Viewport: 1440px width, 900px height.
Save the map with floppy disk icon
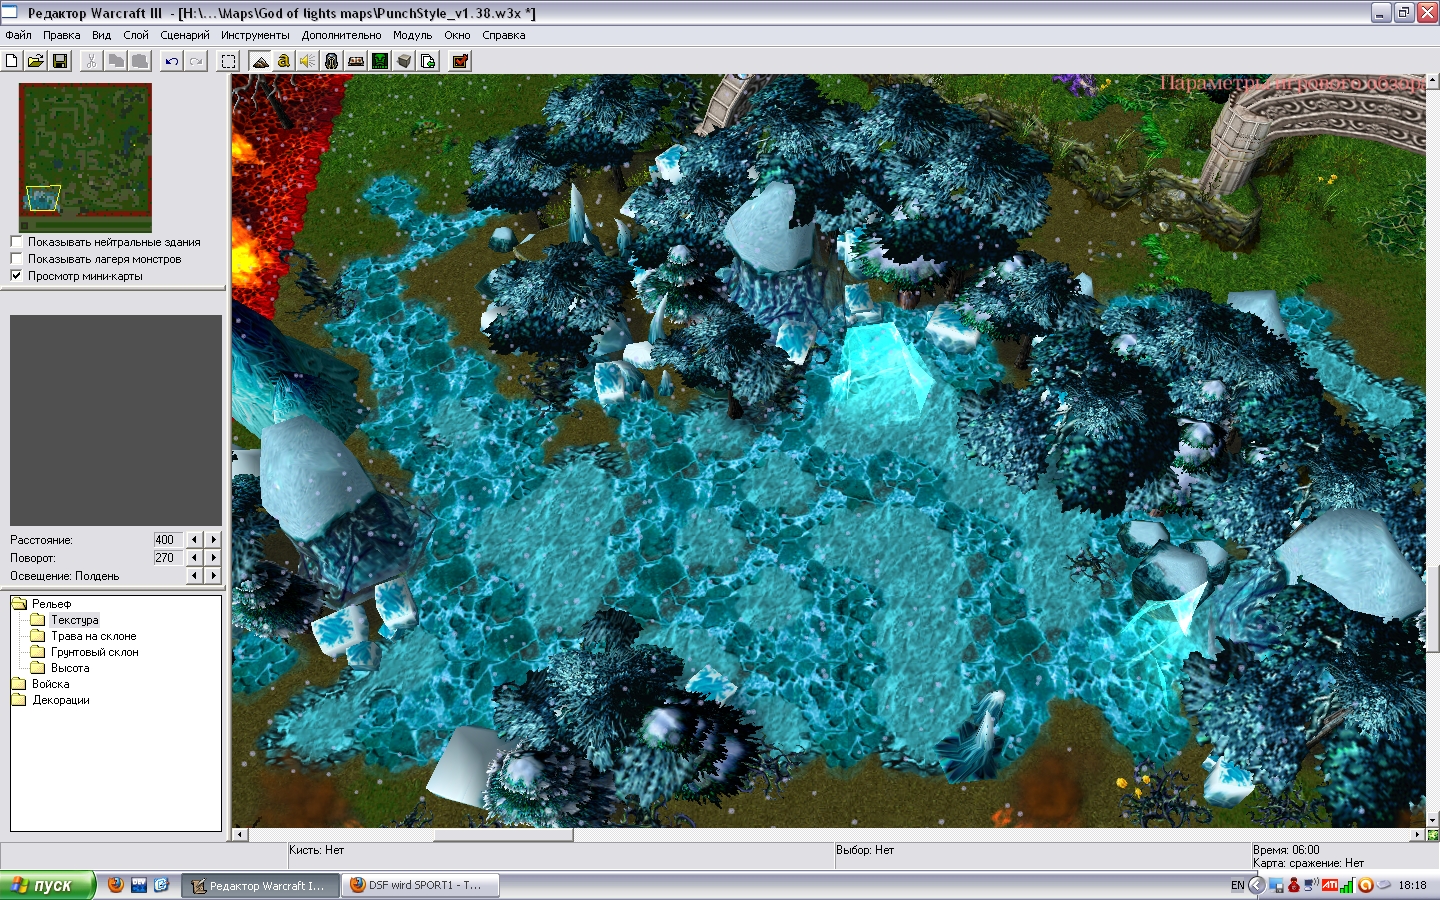(60, 61)
